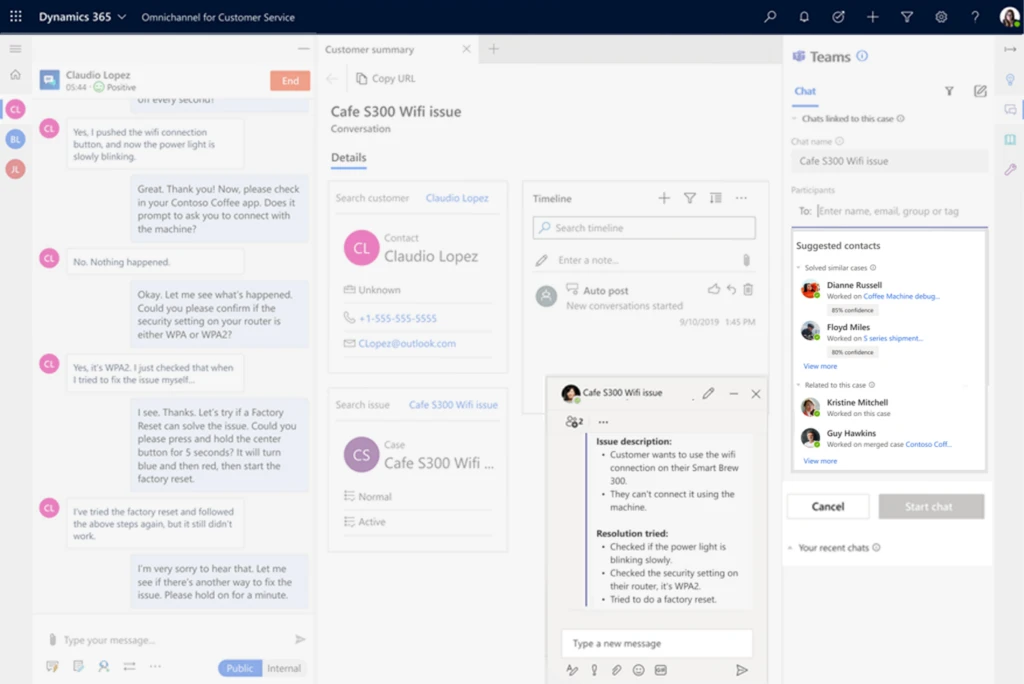Open notifications from the bell icon
Image resolution: width=1024 pixels, height=684 pixels.
pos(803,16)
